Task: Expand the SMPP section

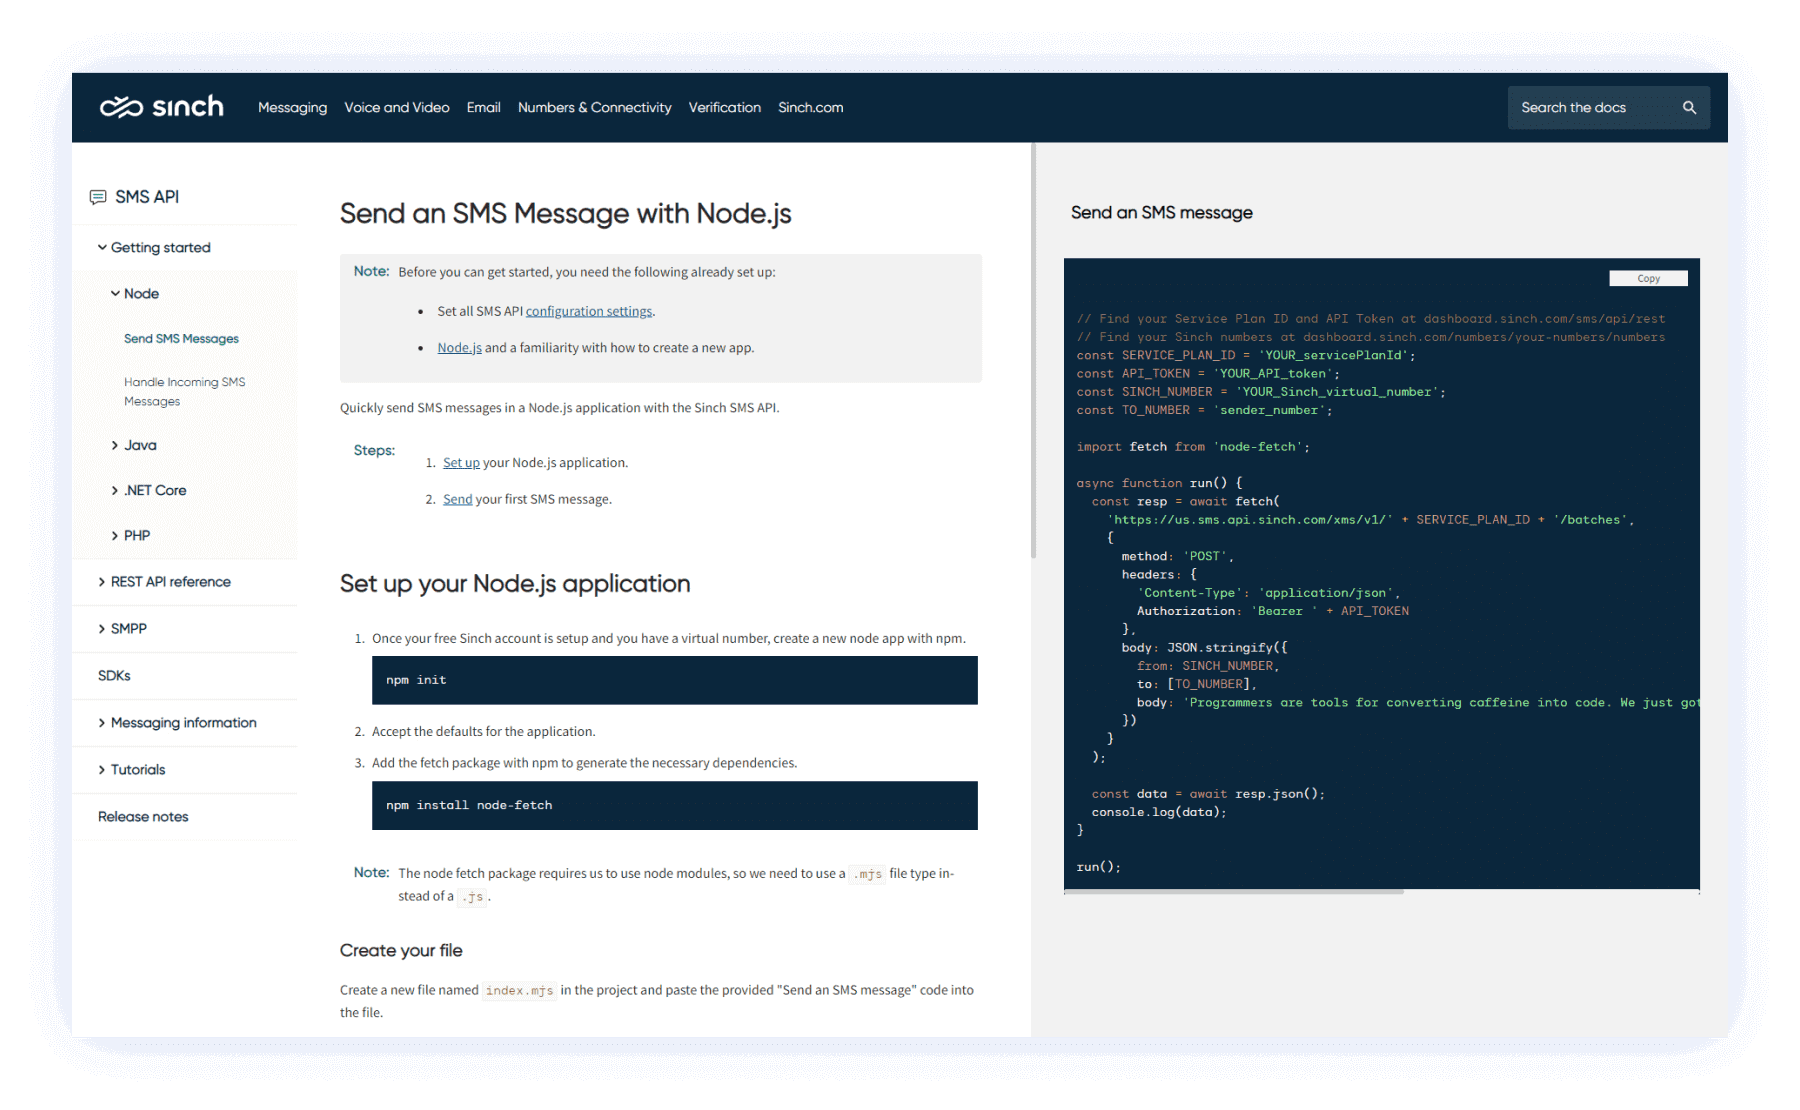Action: [102, 629]
